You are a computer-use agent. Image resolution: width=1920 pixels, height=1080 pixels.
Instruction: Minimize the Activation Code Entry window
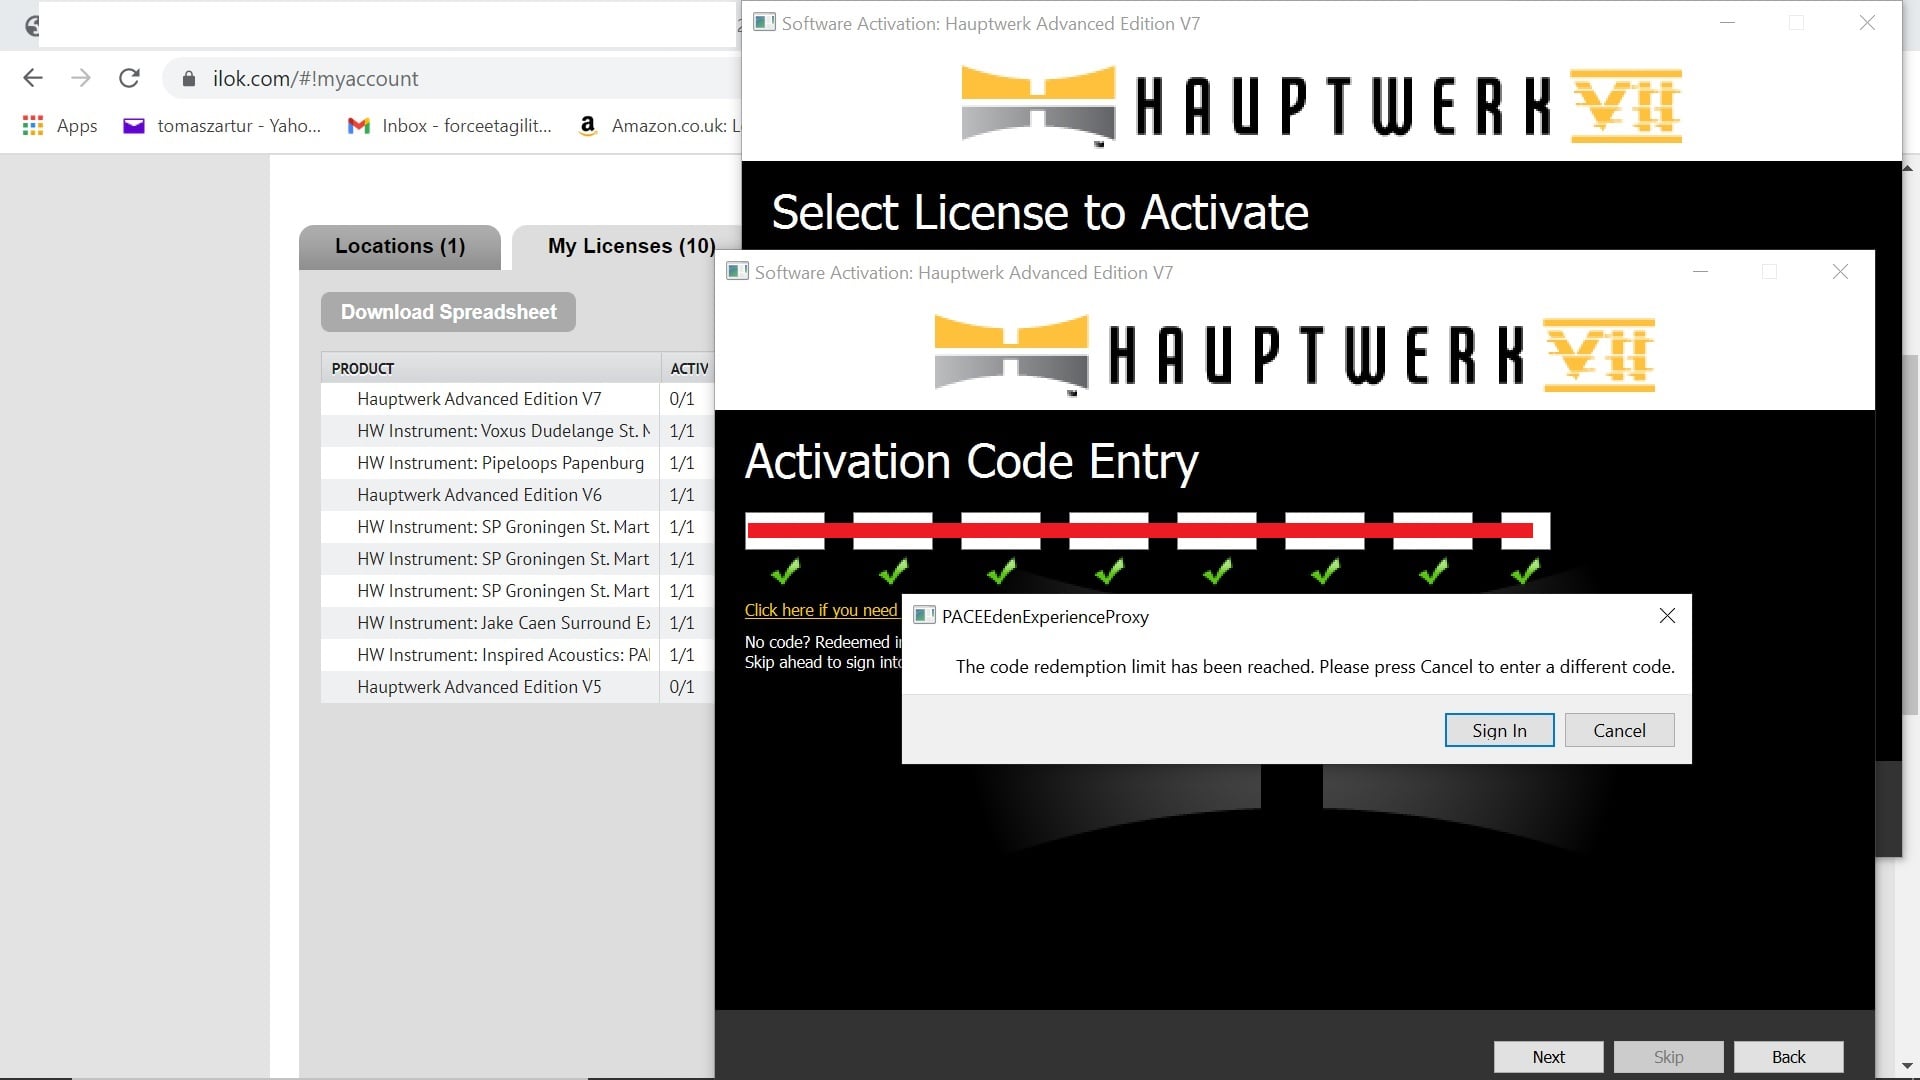[x=1700, y=272]
